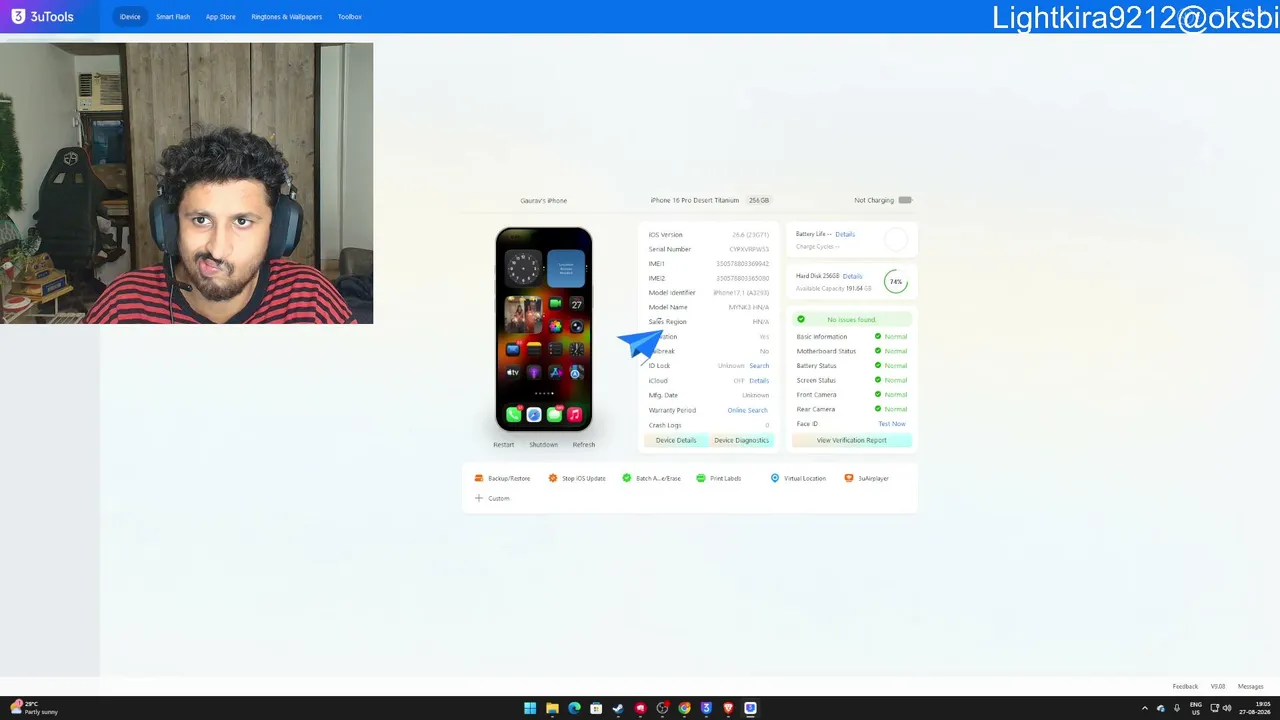1280x720 pixels.
Task: Click the 256GB storage badge
Action: (759, 200)
